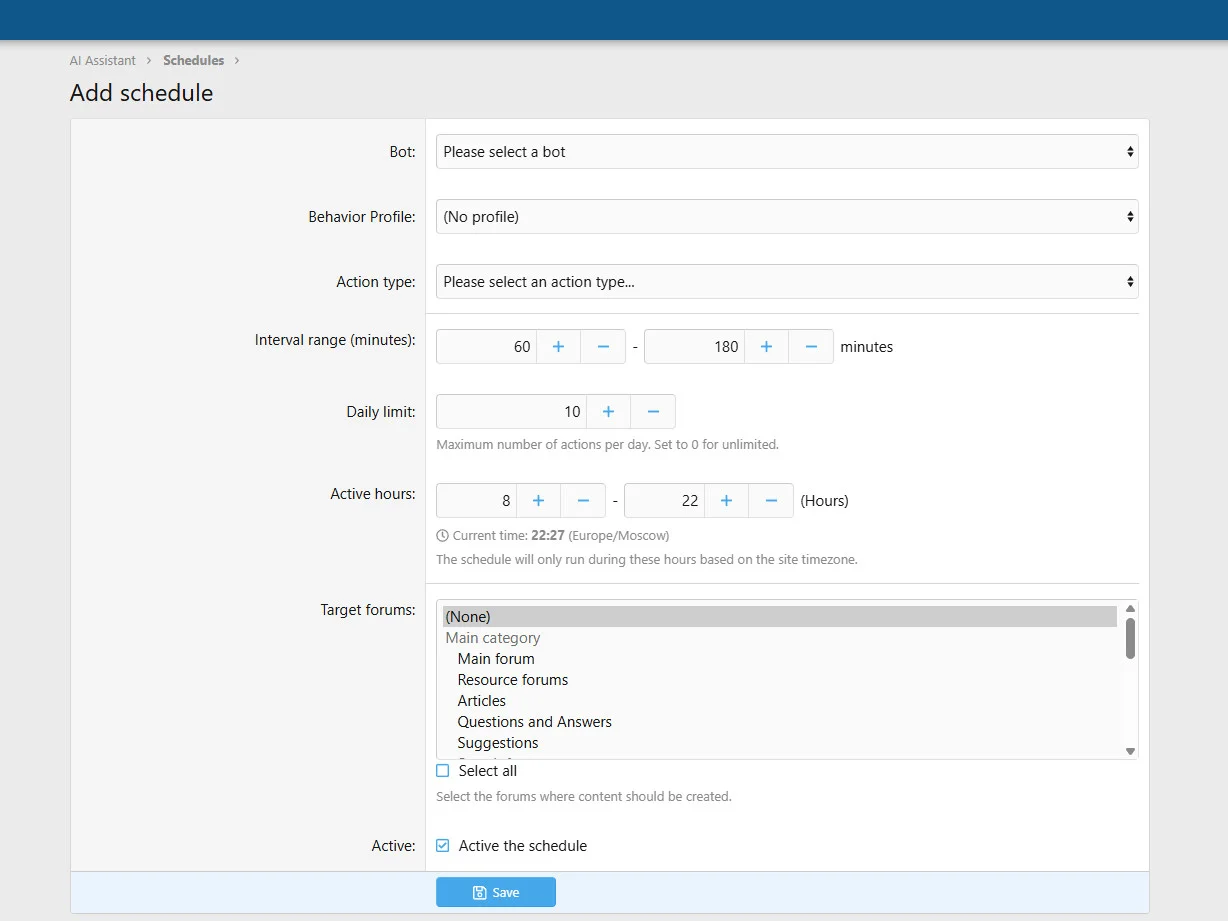
Task: Navigate to AI Assistant breadcrumb link
Action: coord(103,60)
